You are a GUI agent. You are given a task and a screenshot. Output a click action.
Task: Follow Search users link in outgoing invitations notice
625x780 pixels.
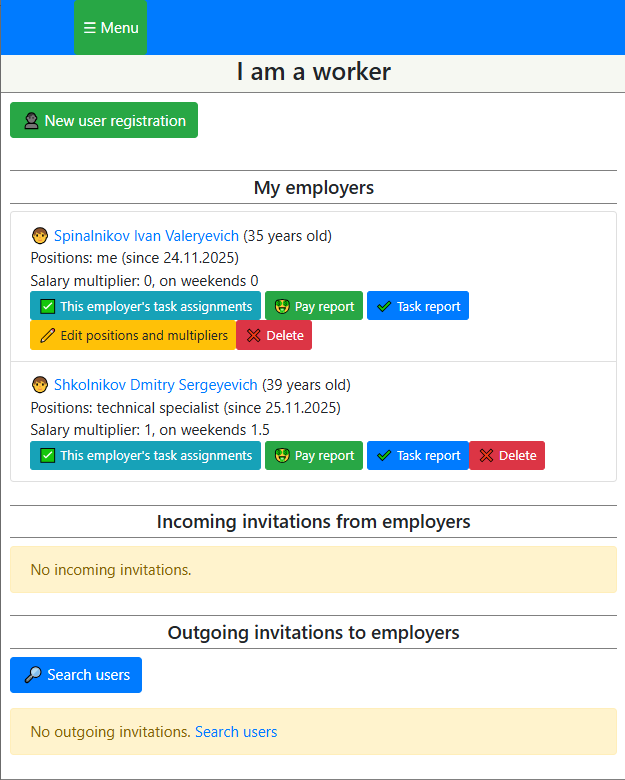pos(236,732)
